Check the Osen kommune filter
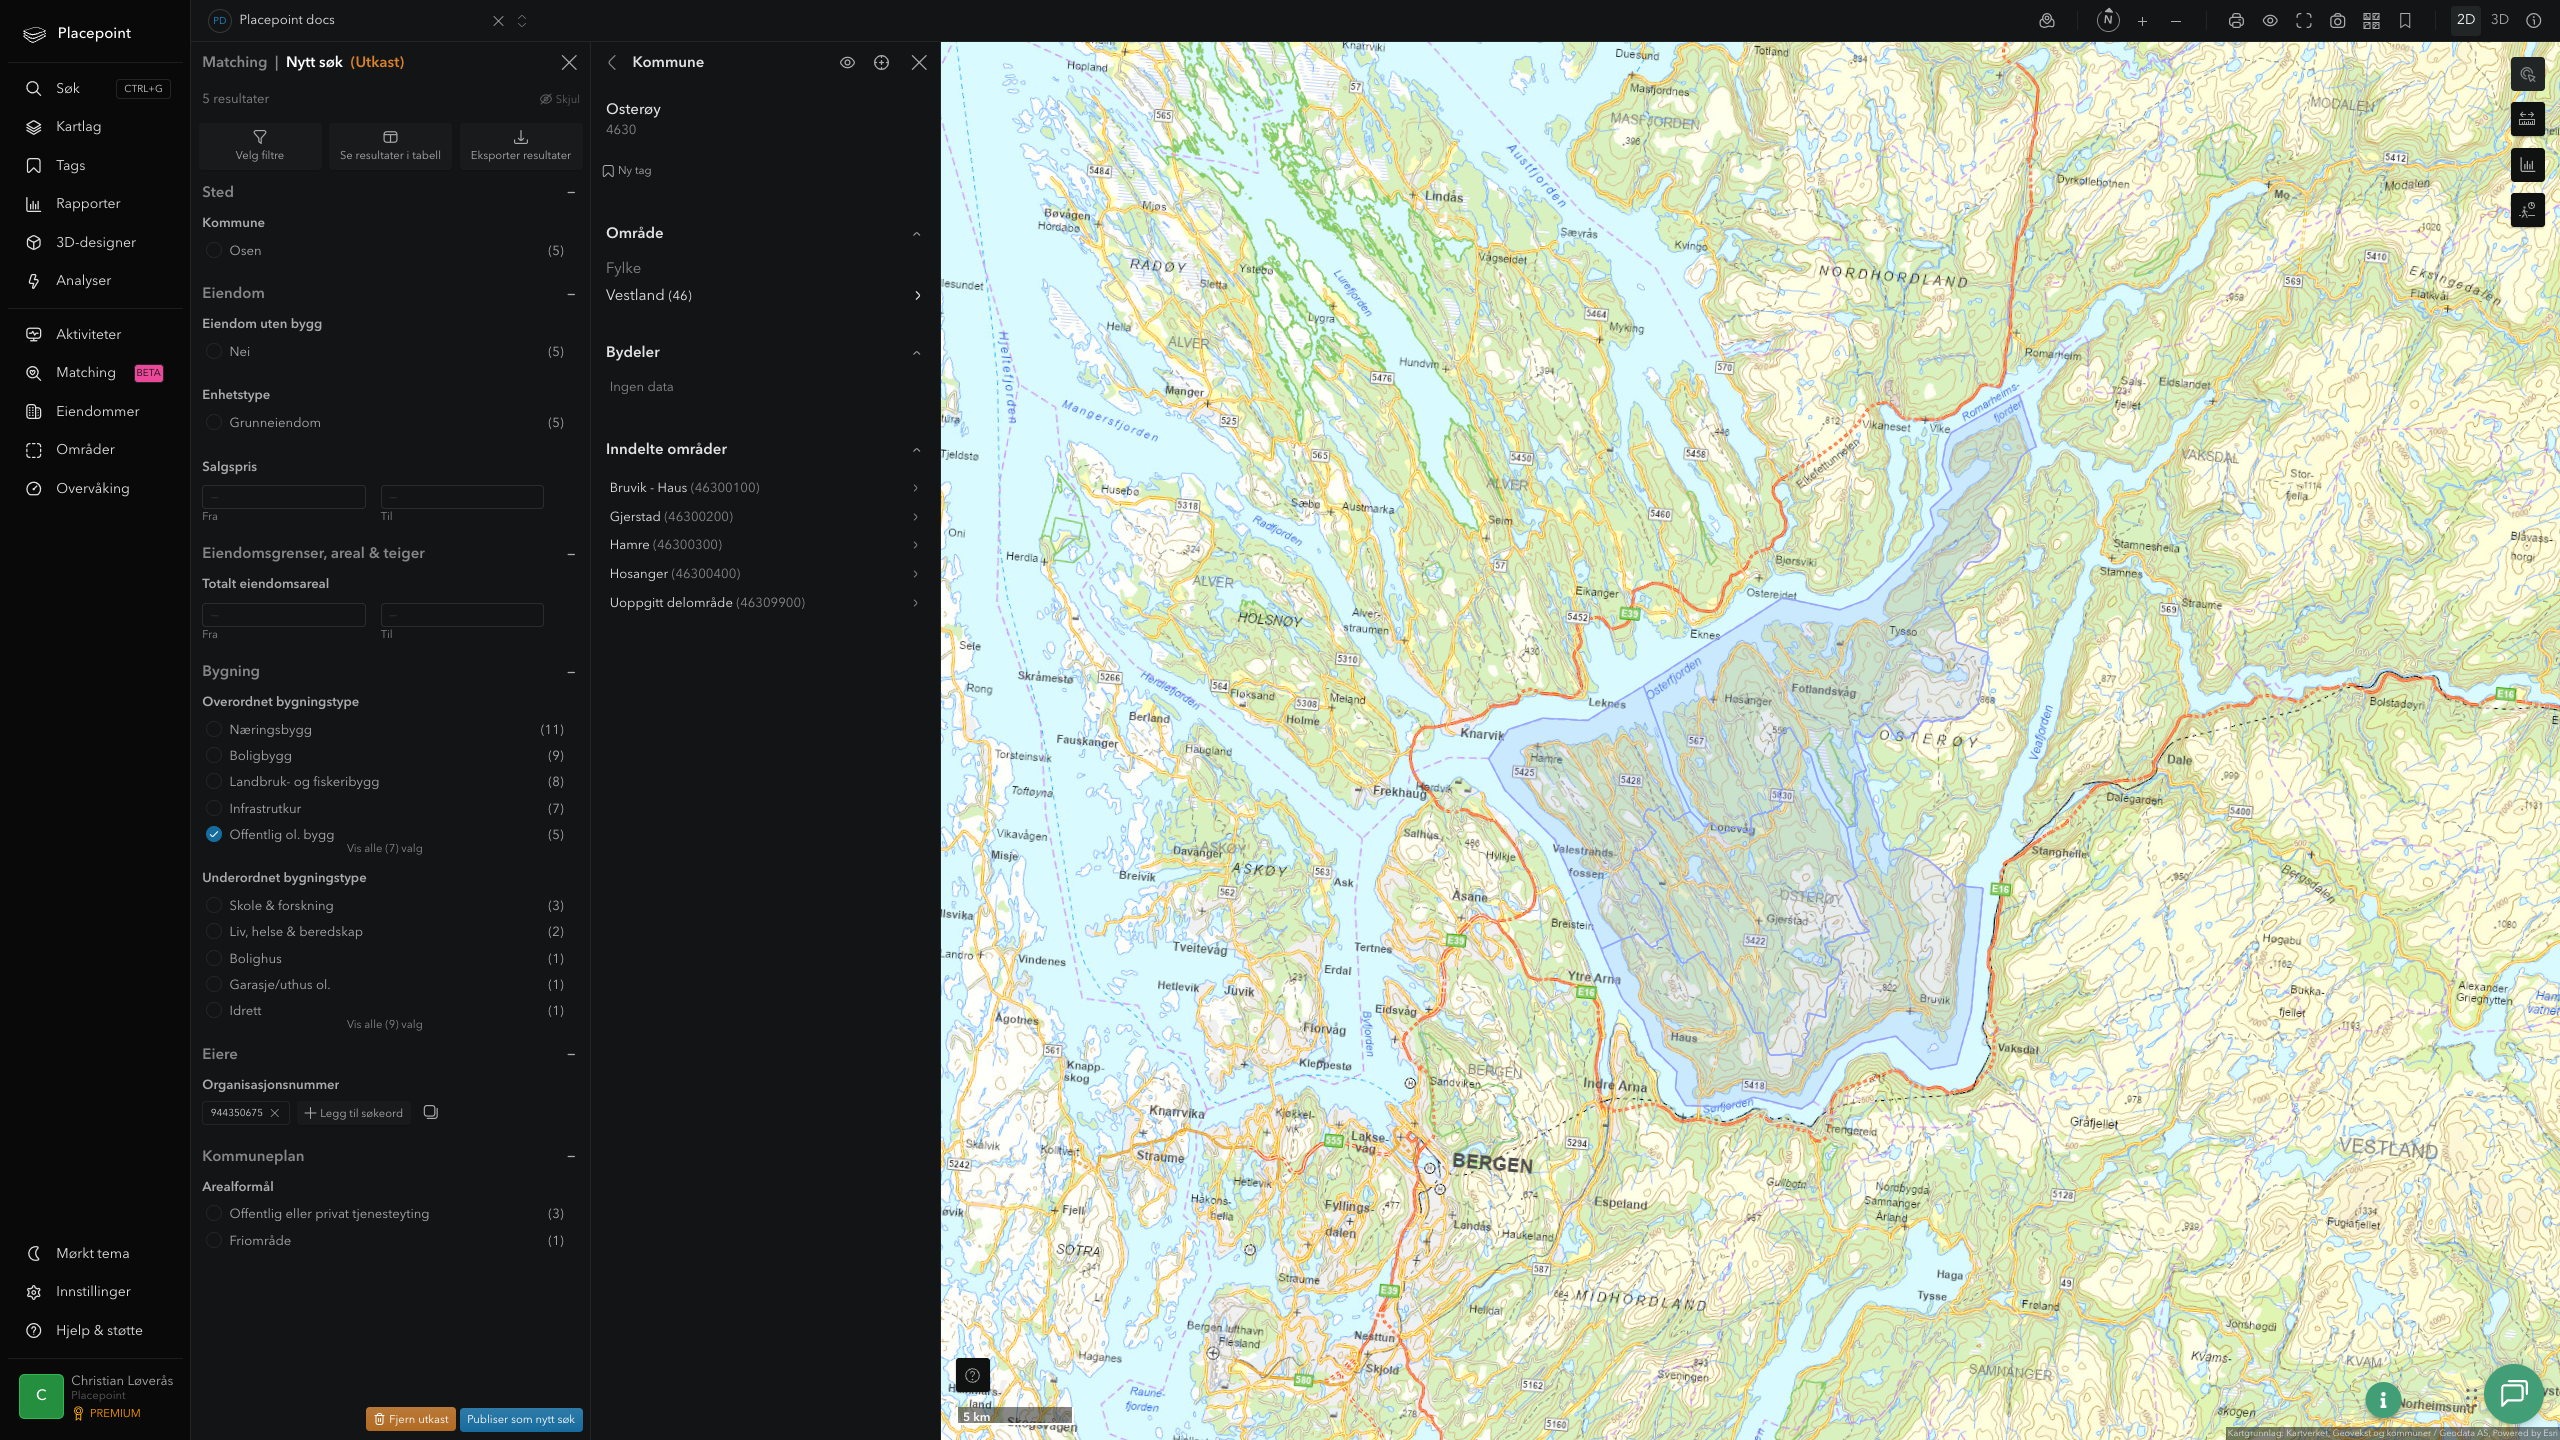 (x=213, y=250)
